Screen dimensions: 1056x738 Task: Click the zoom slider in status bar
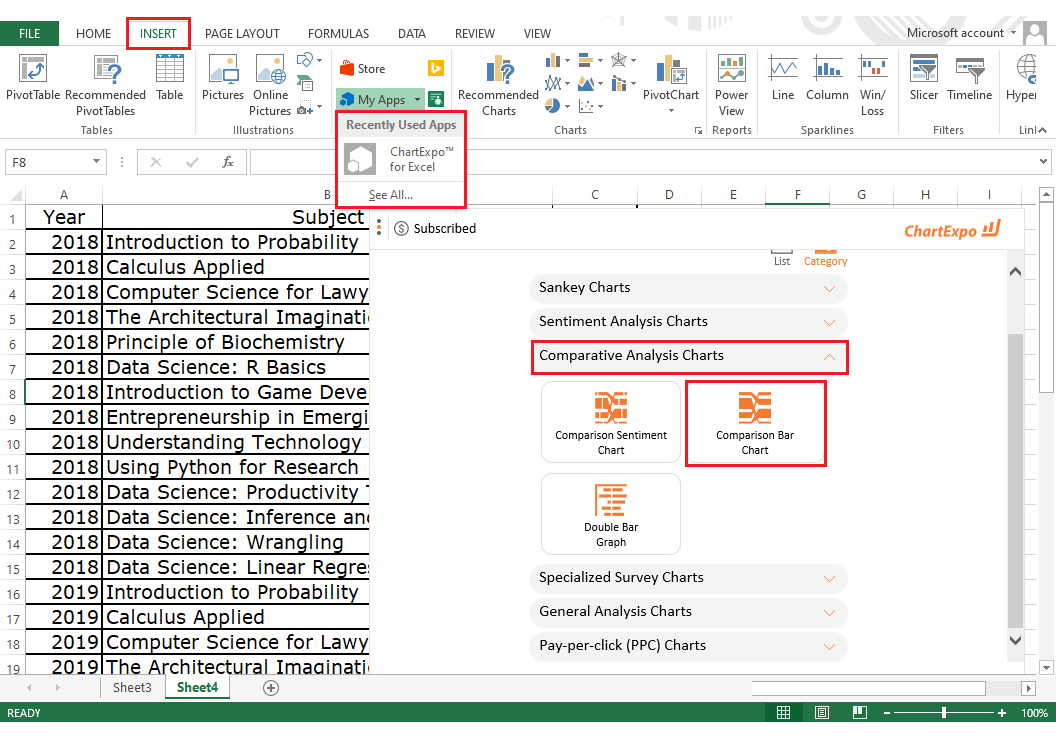coord(944,713)
